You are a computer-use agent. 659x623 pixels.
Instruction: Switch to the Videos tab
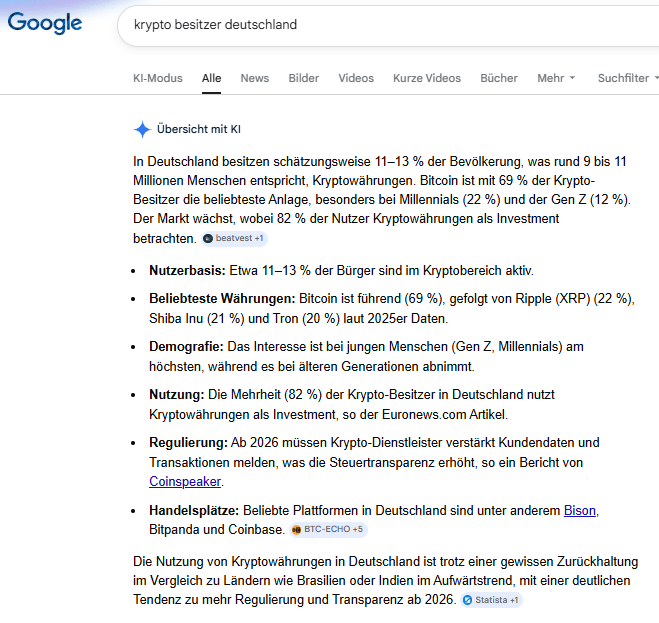pyautogui.click(x=356, y=78)
